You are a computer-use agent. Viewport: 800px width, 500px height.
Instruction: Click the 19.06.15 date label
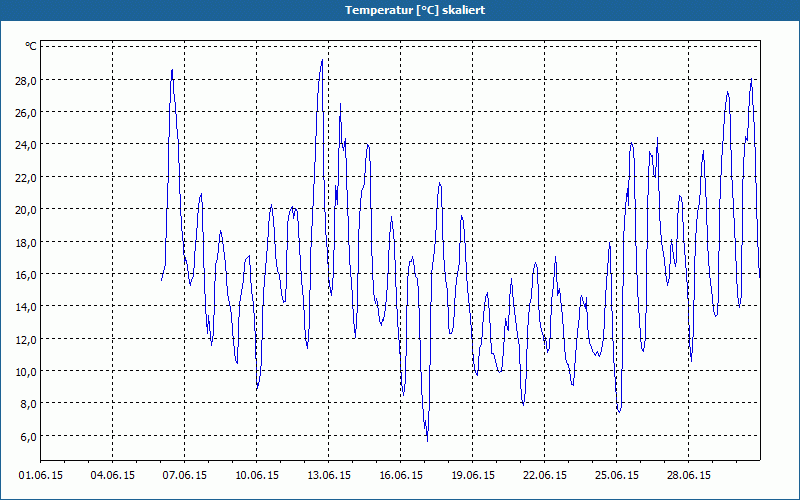pyautogui.click(x=472, y=476)
